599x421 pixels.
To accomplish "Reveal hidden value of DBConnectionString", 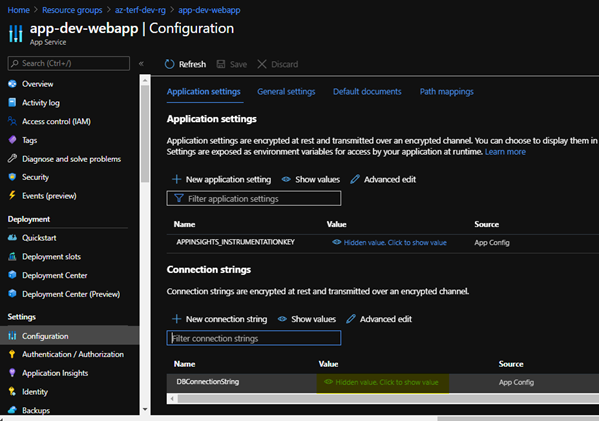I will (x=381, y=382).
